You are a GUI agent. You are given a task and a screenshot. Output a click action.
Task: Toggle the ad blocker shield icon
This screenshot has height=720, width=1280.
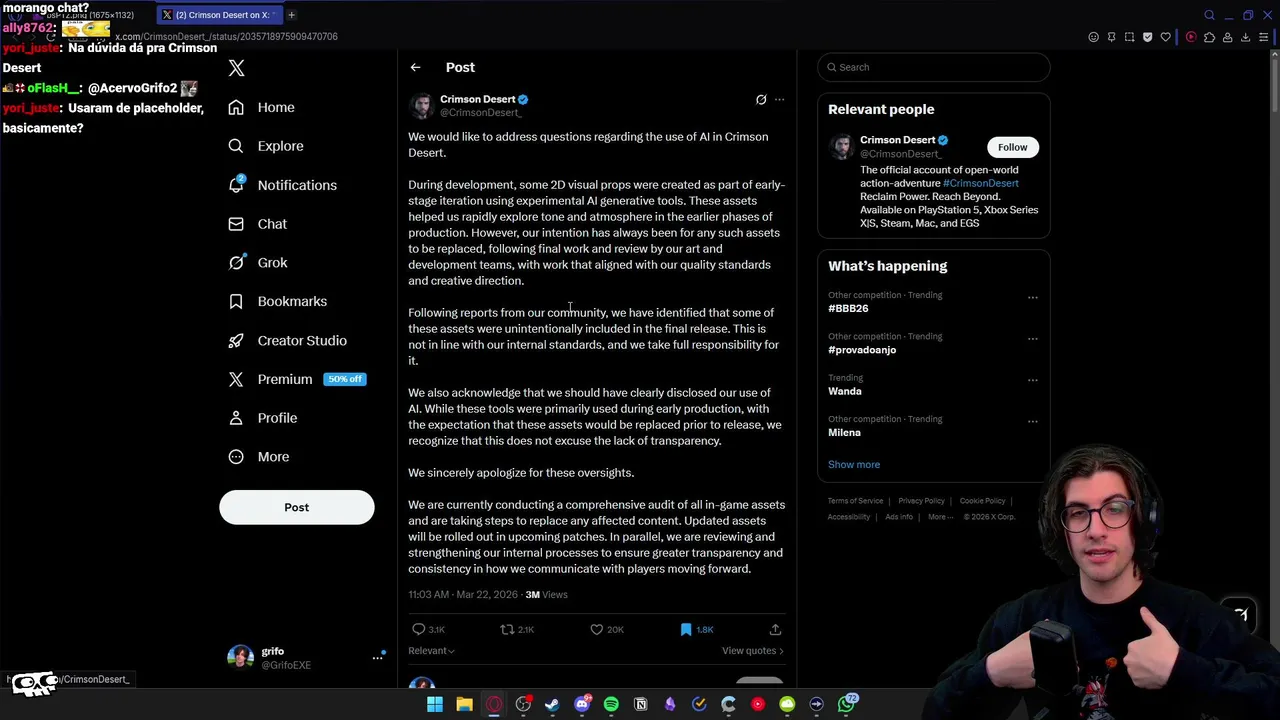[x=1147, y=37]
